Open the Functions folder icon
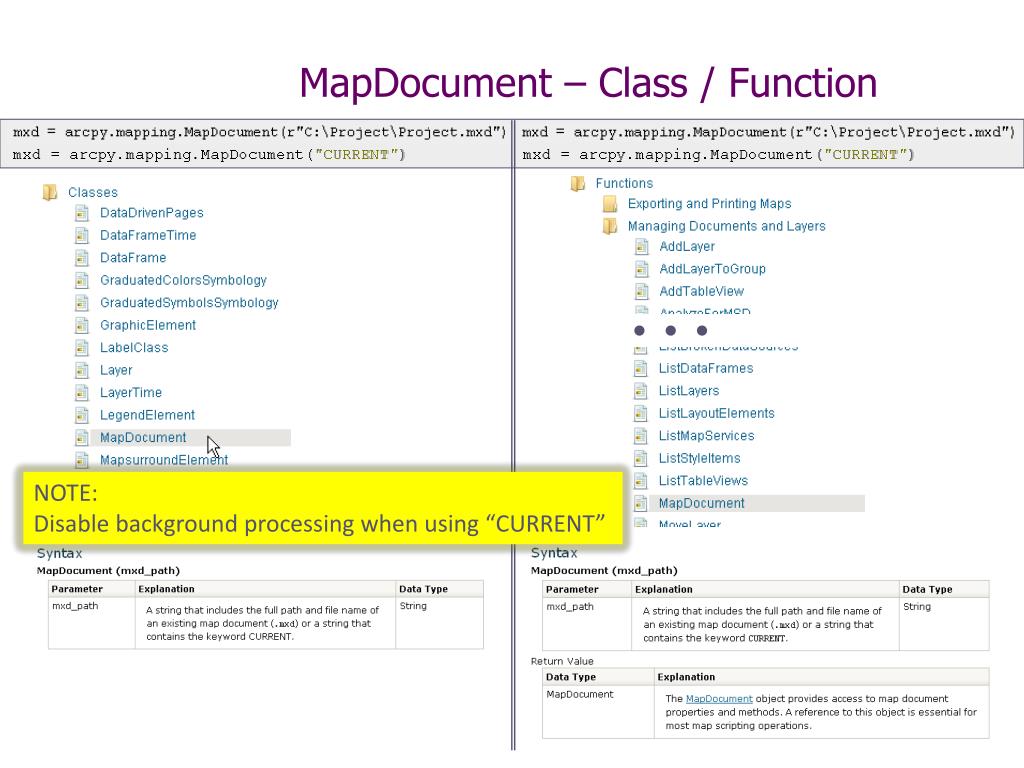This screenshot has width=1024, height=768. 578,184
